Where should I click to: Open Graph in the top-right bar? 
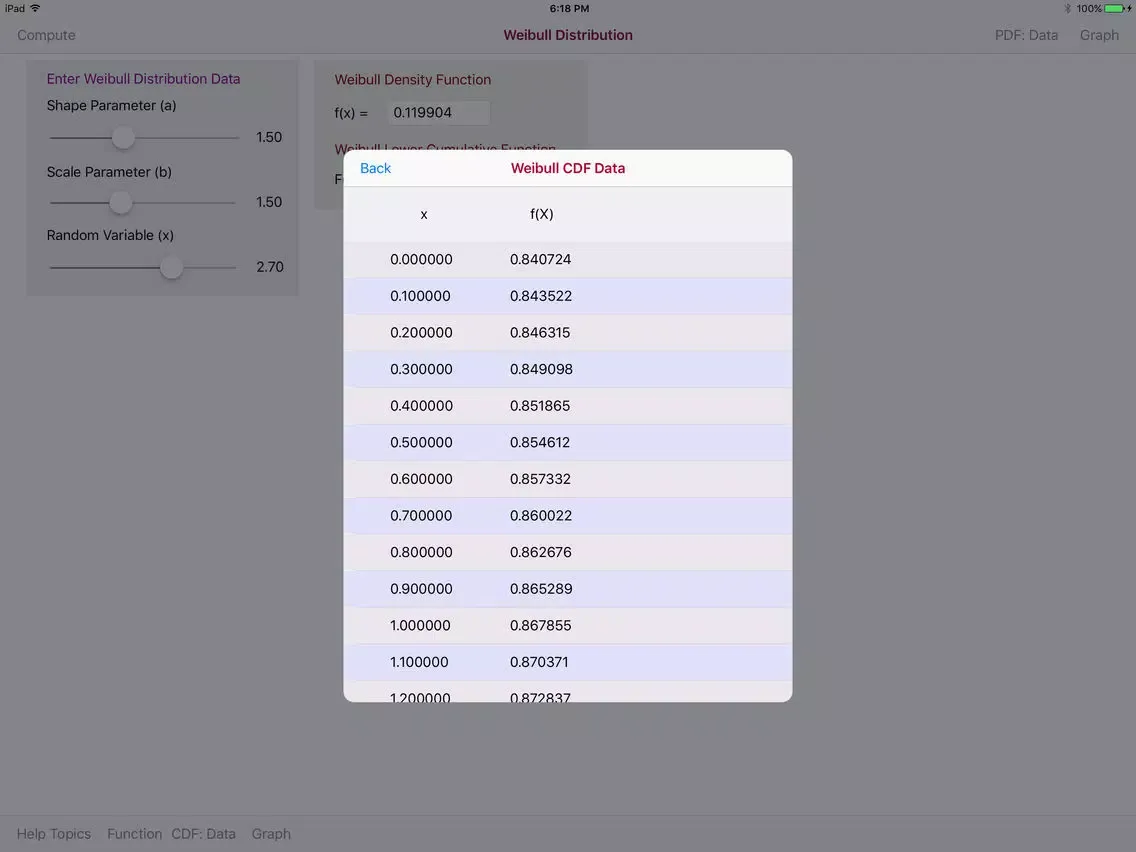(x=1099, y=35)
